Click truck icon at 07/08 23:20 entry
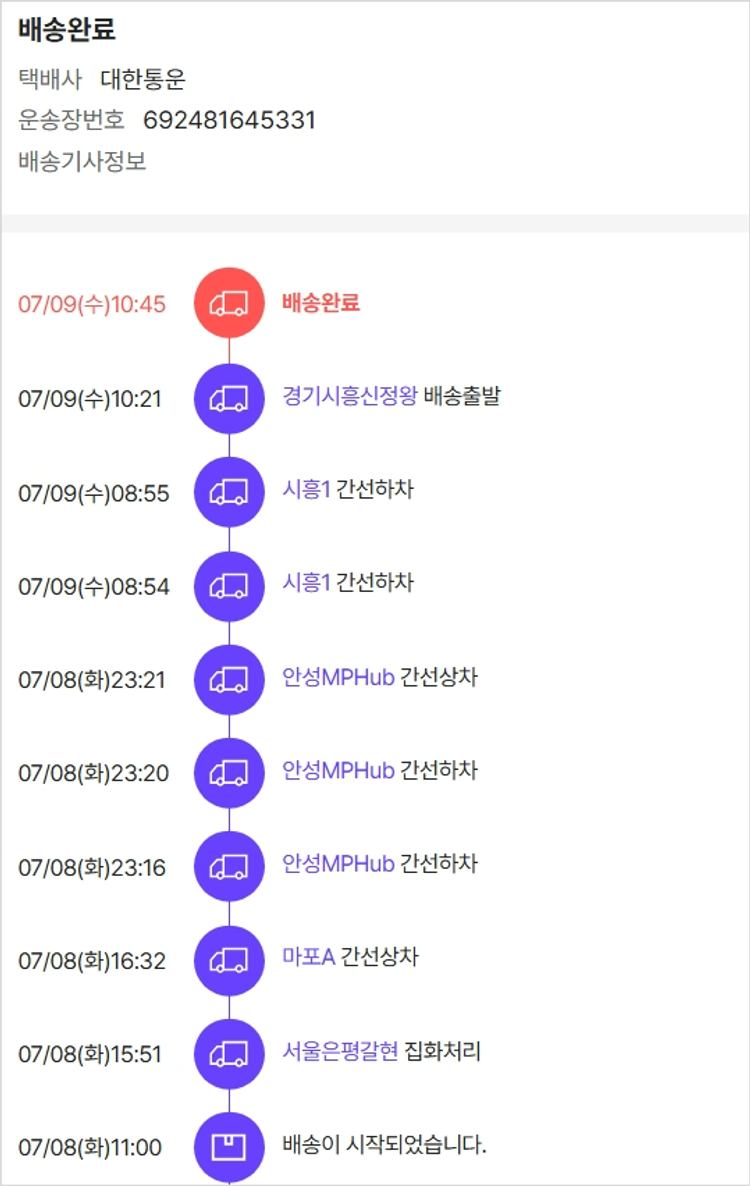The width and height of the screenshot is (750, 1186). [x=229, y=773]
